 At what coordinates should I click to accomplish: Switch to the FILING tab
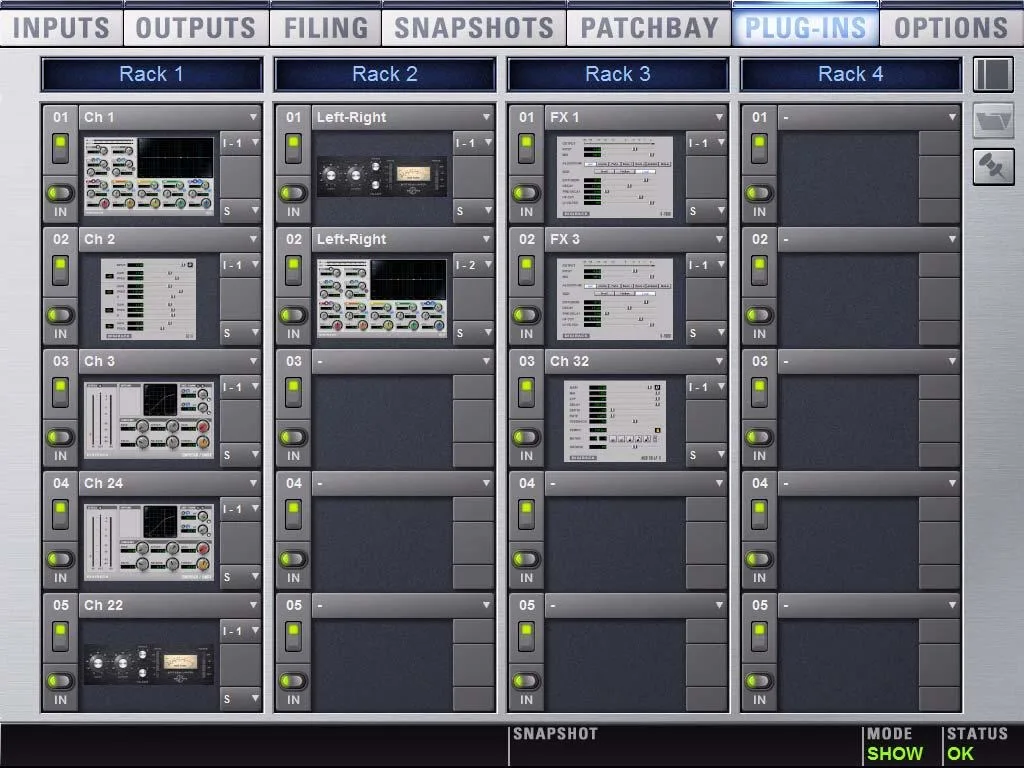325,27
